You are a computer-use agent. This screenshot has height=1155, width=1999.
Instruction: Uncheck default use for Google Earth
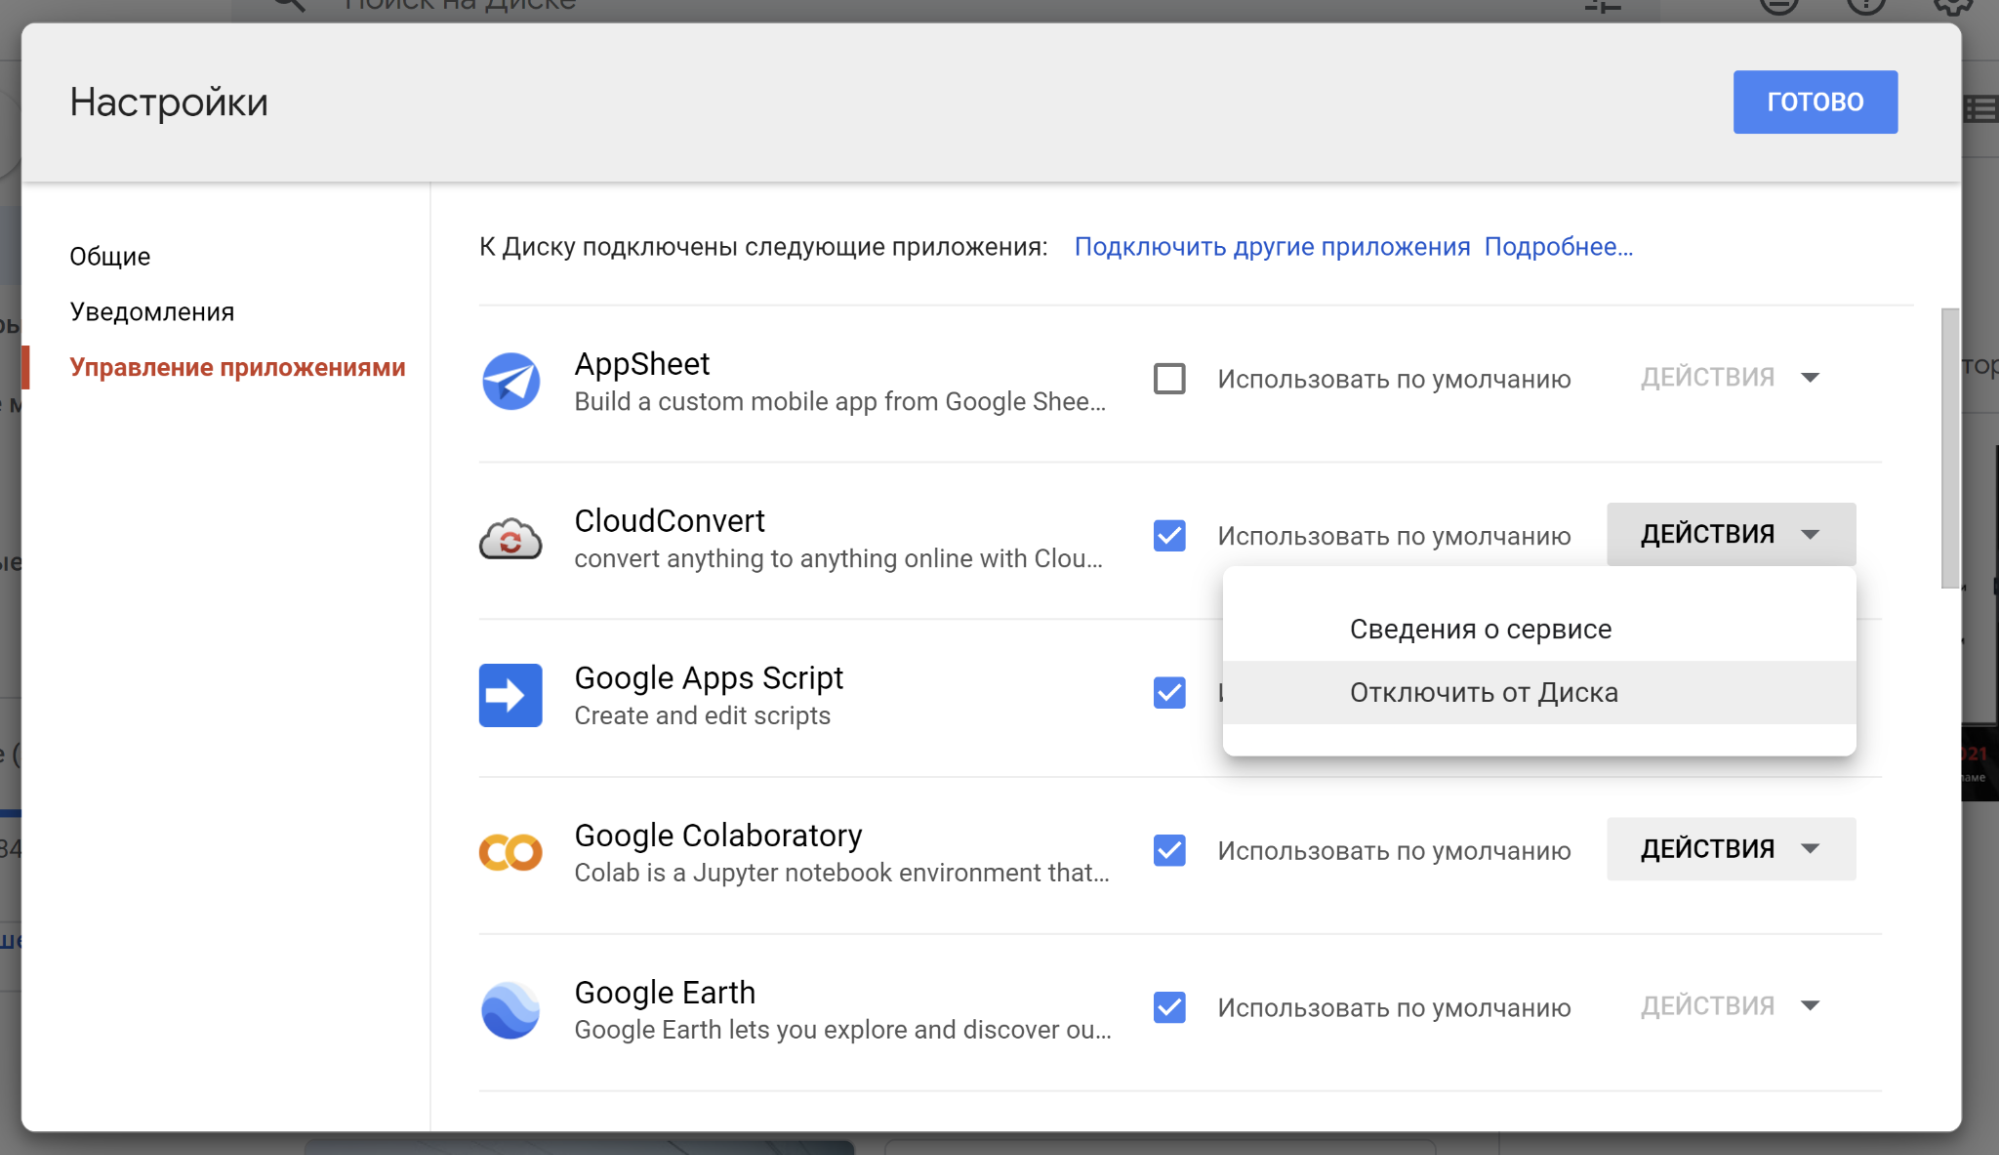[1169, 1007]
